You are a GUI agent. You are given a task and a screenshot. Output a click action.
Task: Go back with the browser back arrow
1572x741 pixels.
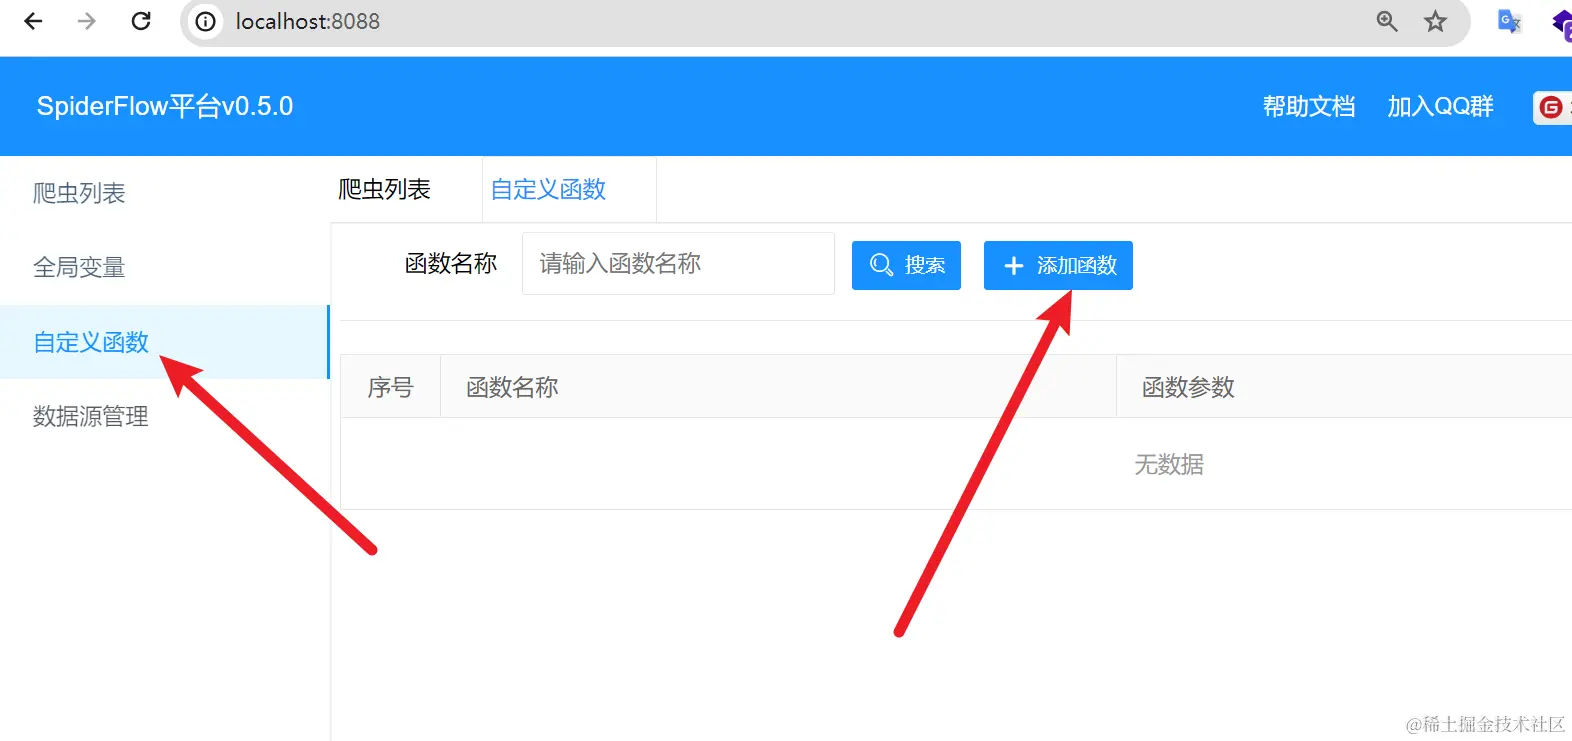[x=33, y=21]
